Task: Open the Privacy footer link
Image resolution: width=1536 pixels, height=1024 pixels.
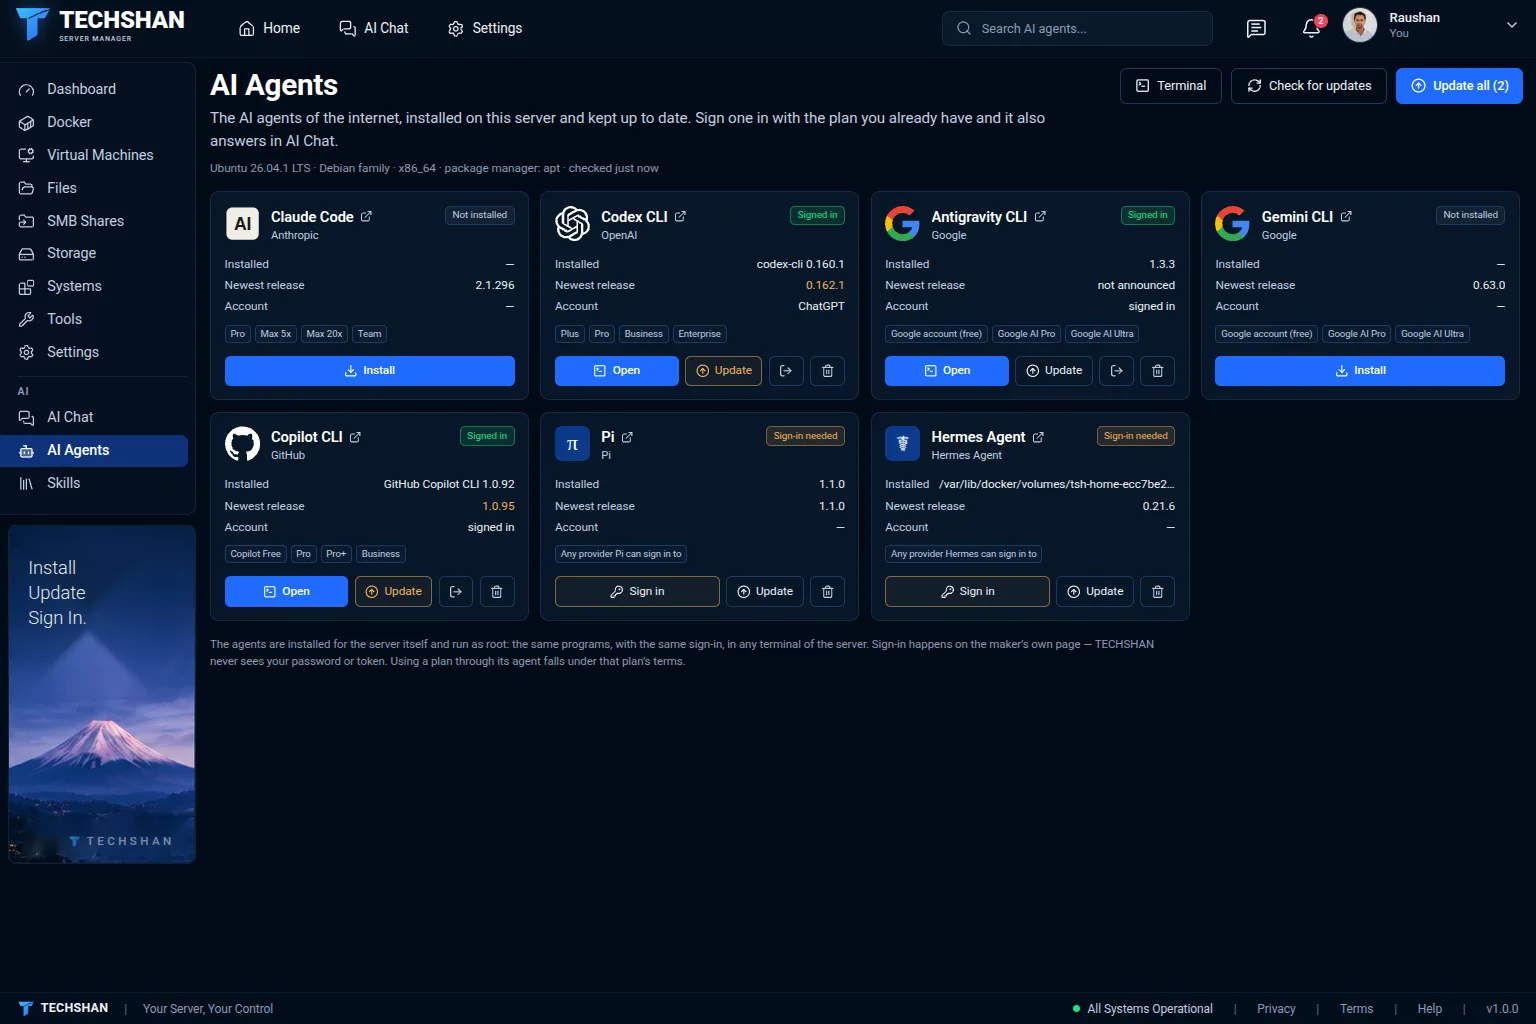Action: (x=1276, y=1009)
